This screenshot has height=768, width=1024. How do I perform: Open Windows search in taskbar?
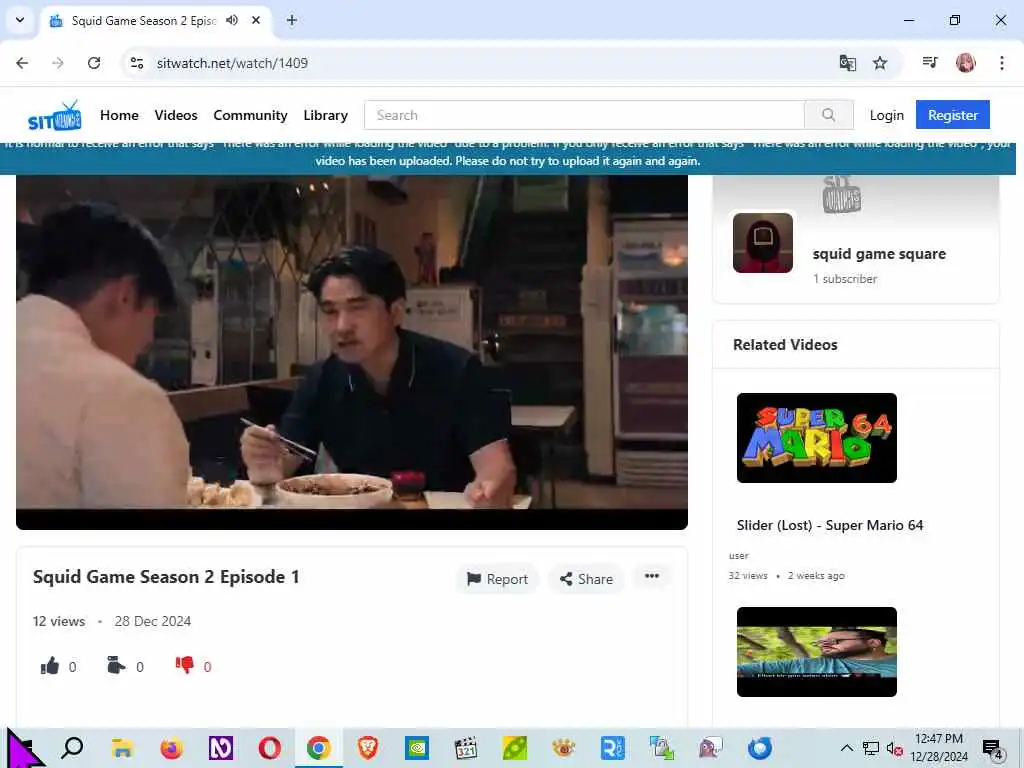click(72, 748)
